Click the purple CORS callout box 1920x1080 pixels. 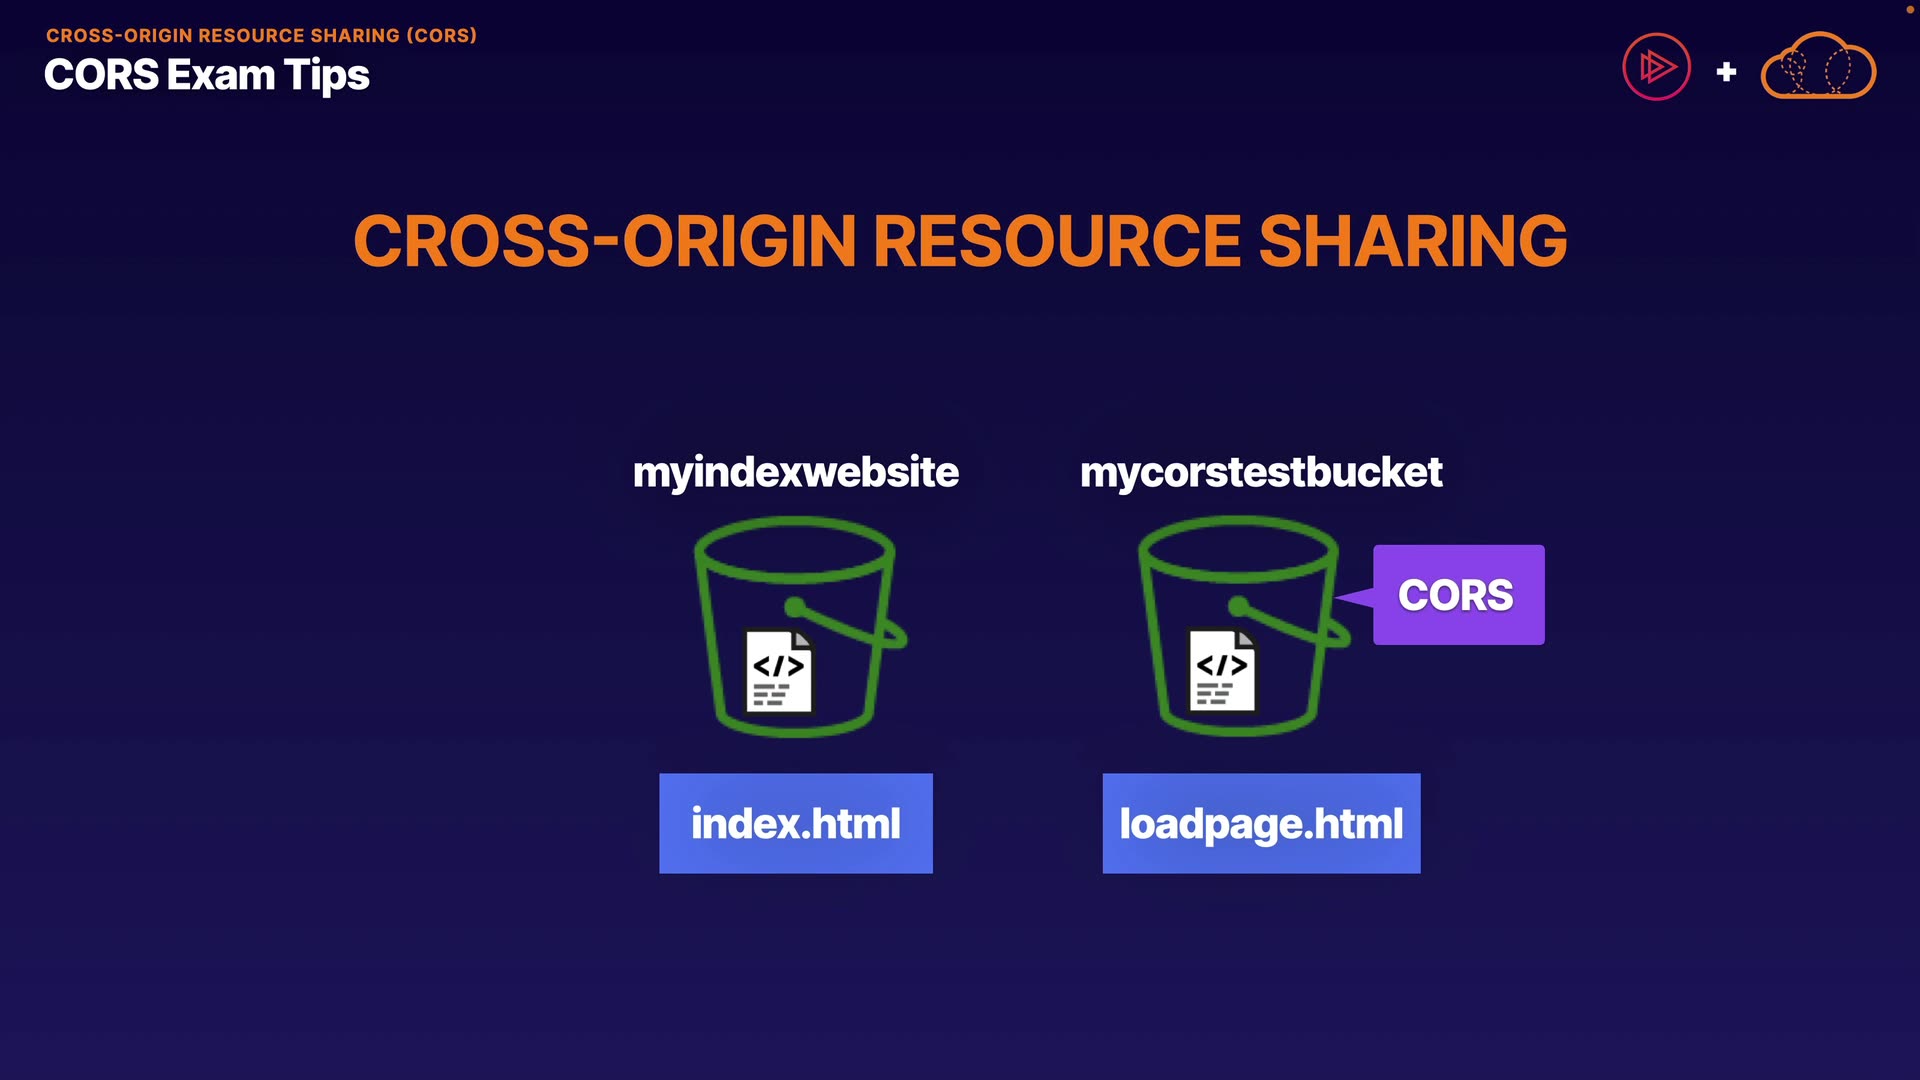click(1458, 595)
